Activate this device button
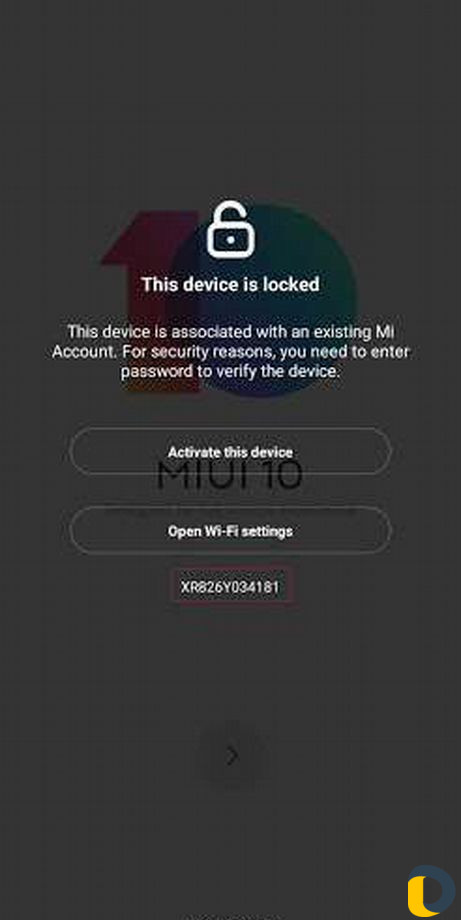Viewport: 461px width, 920px height. pyautogui.click(x=230, y=452)
